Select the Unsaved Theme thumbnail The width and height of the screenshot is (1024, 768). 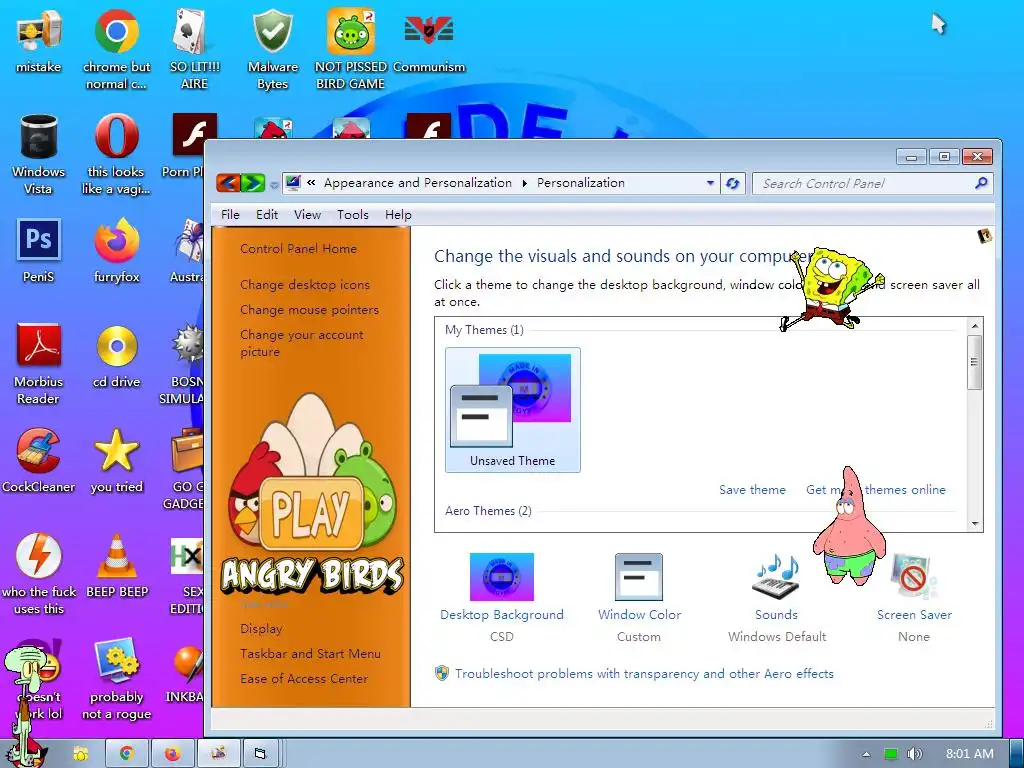(x=513, y=409)
